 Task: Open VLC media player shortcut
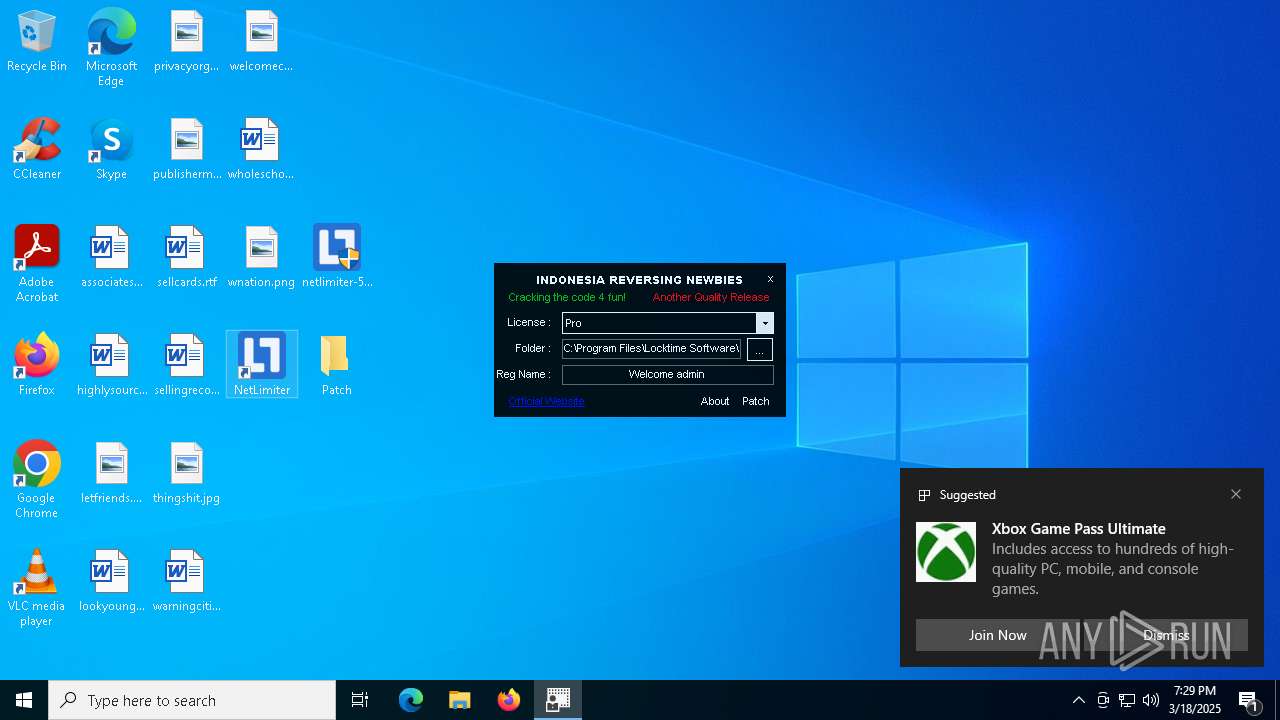point(37,588)
